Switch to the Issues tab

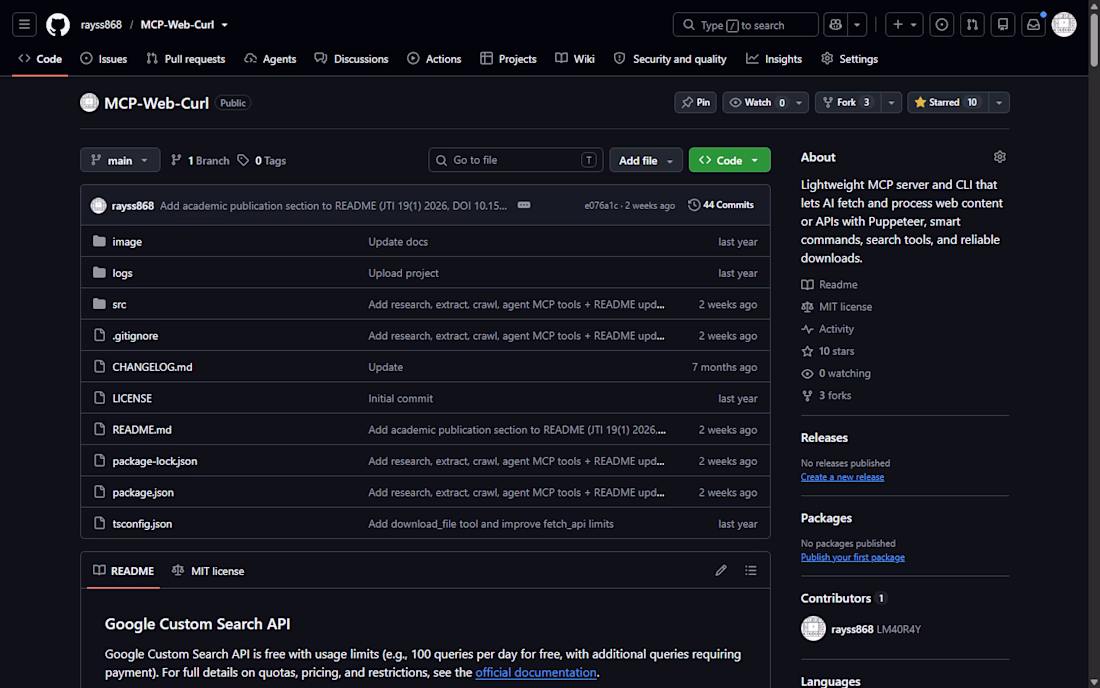(x=104, y=59)
